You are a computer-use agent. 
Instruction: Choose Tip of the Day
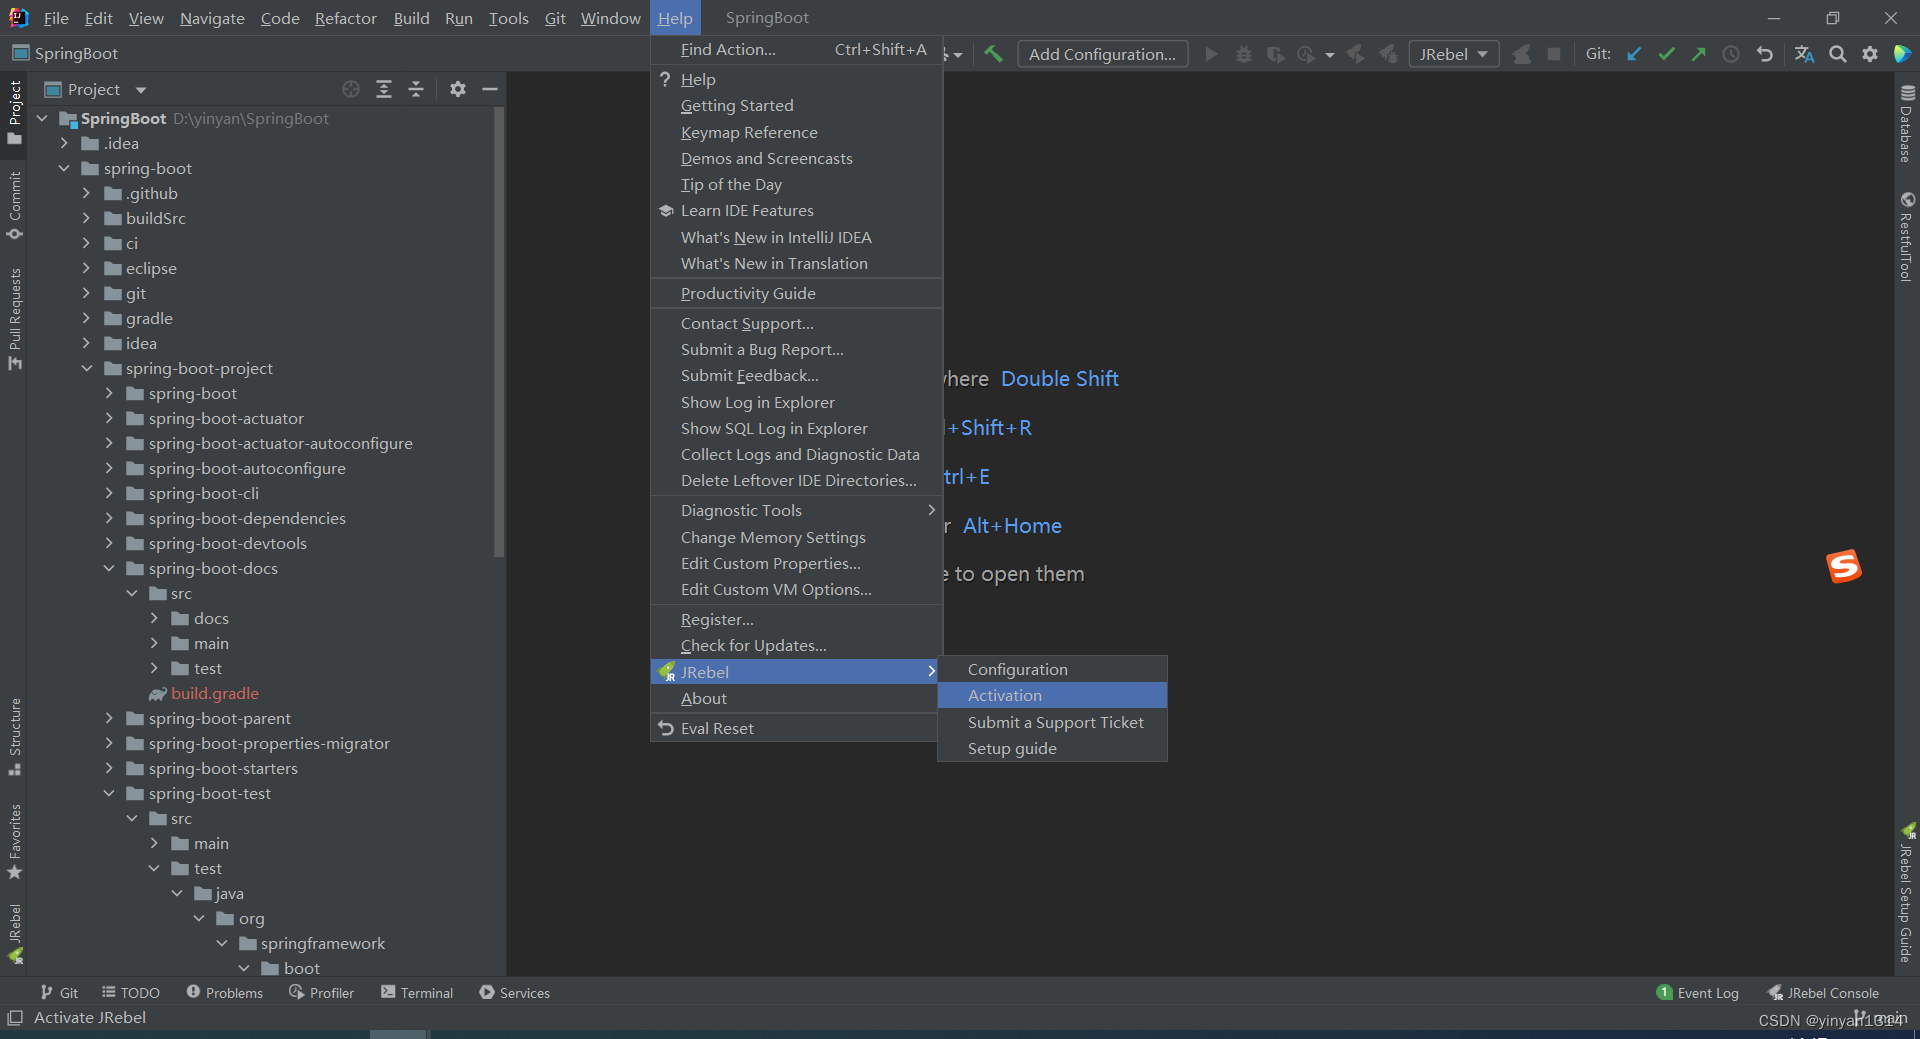pos(796,184)
